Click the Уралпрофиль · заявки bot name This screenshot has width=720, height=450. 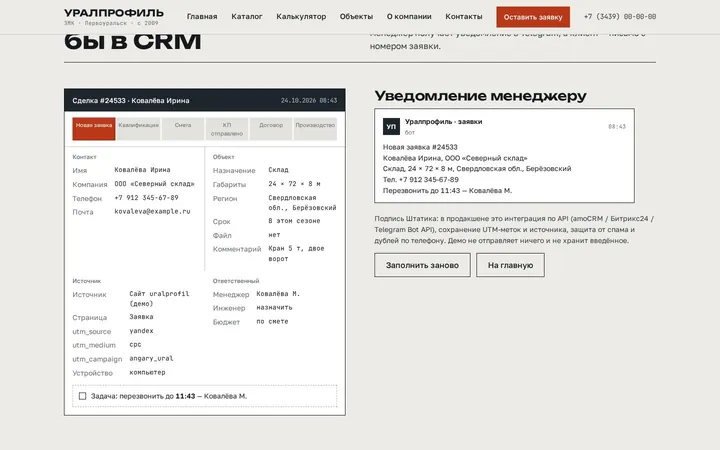pos(444,122)
